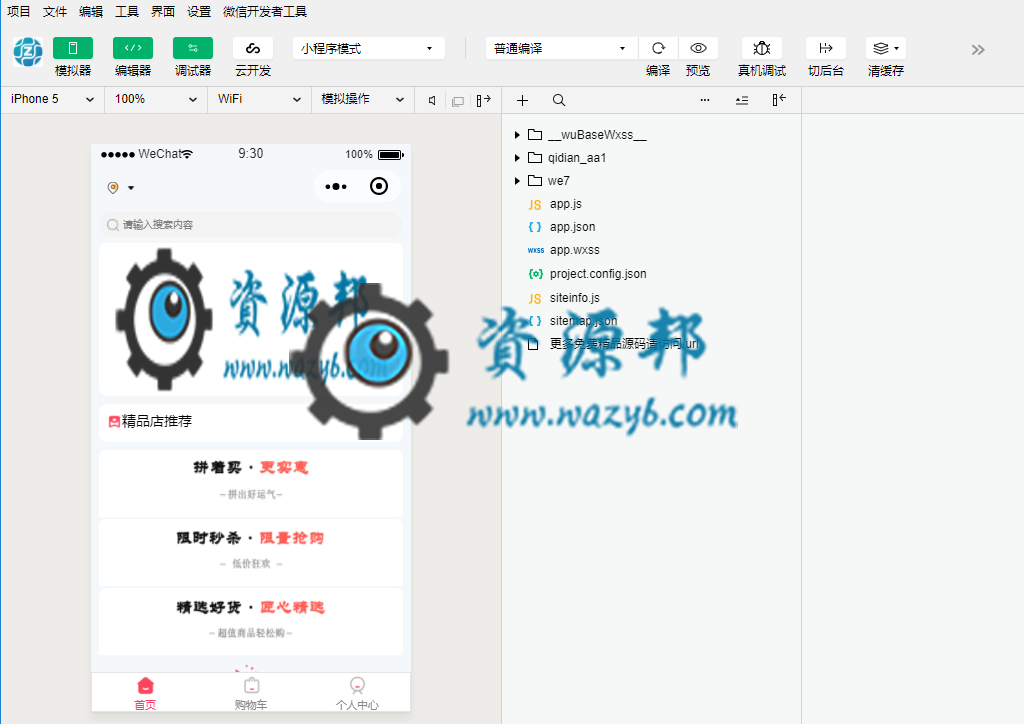This screenshot has width=1024, height=724.
Task: Click the project avatar logo icon
Action: (x=28, y=52)
